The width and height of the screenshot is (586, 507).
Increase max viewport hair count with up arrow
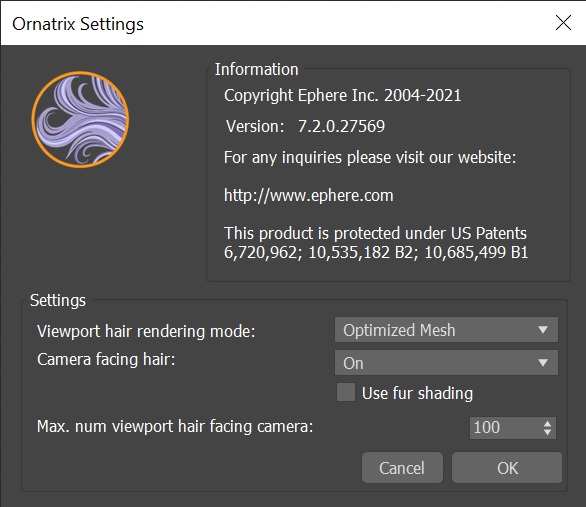tap(548, 424)
